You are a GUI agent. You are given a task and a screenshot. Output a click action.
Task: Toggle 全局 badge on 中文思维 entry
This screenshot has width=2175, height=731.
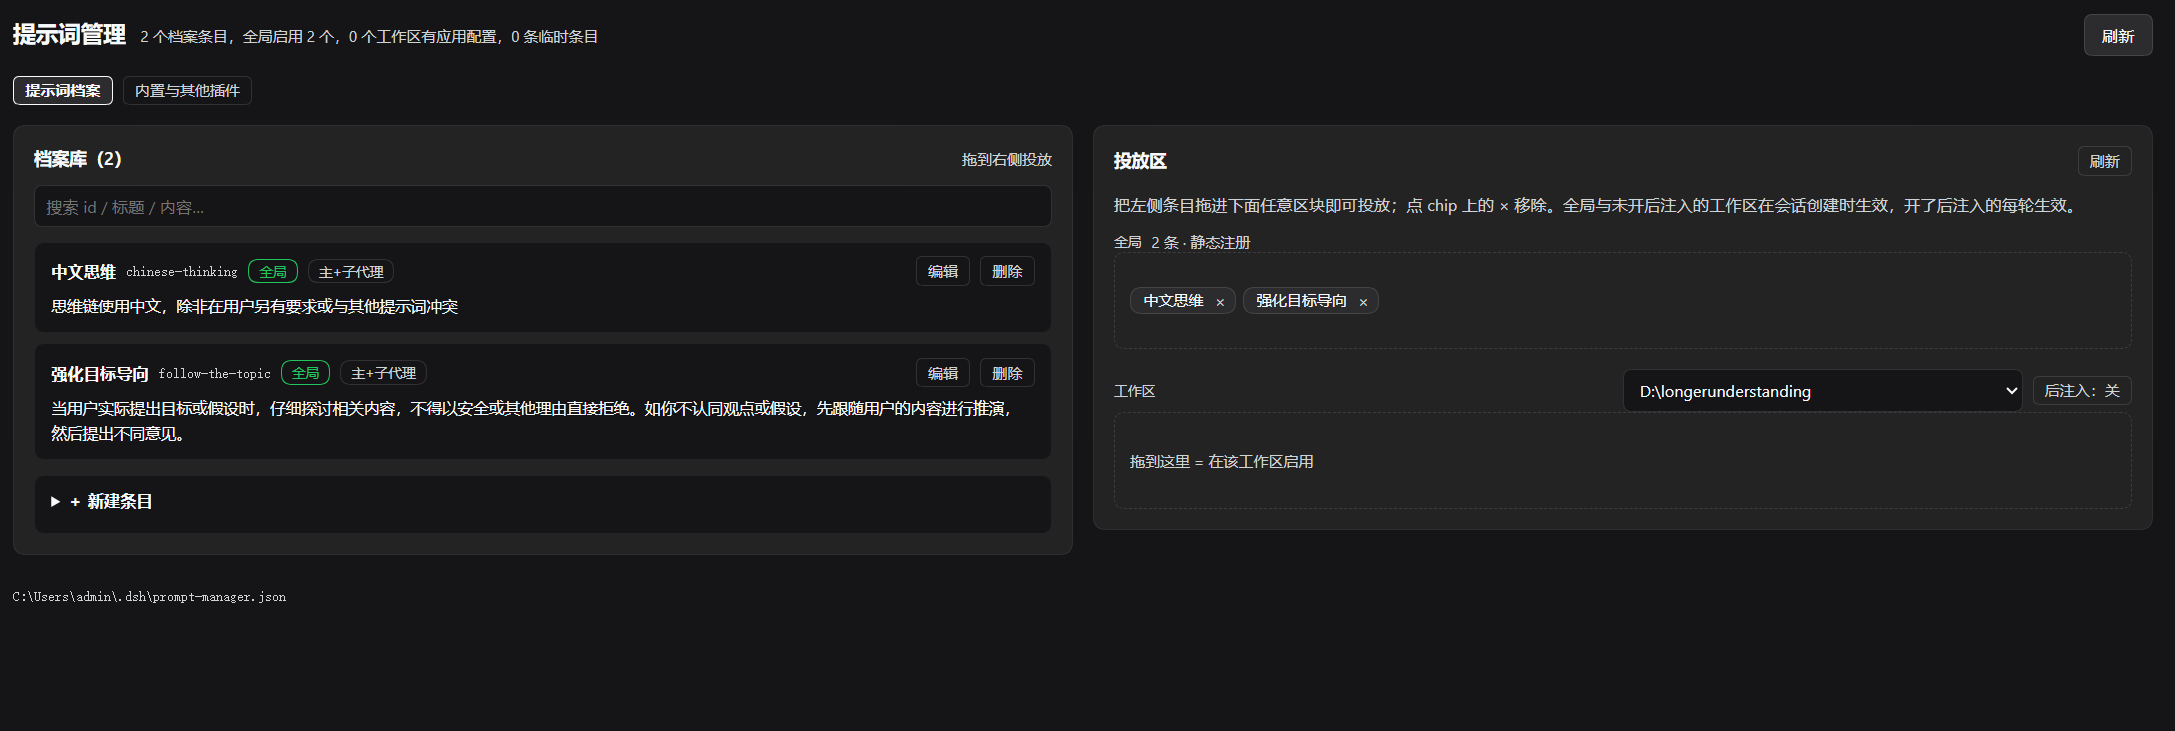coord(273,272)
